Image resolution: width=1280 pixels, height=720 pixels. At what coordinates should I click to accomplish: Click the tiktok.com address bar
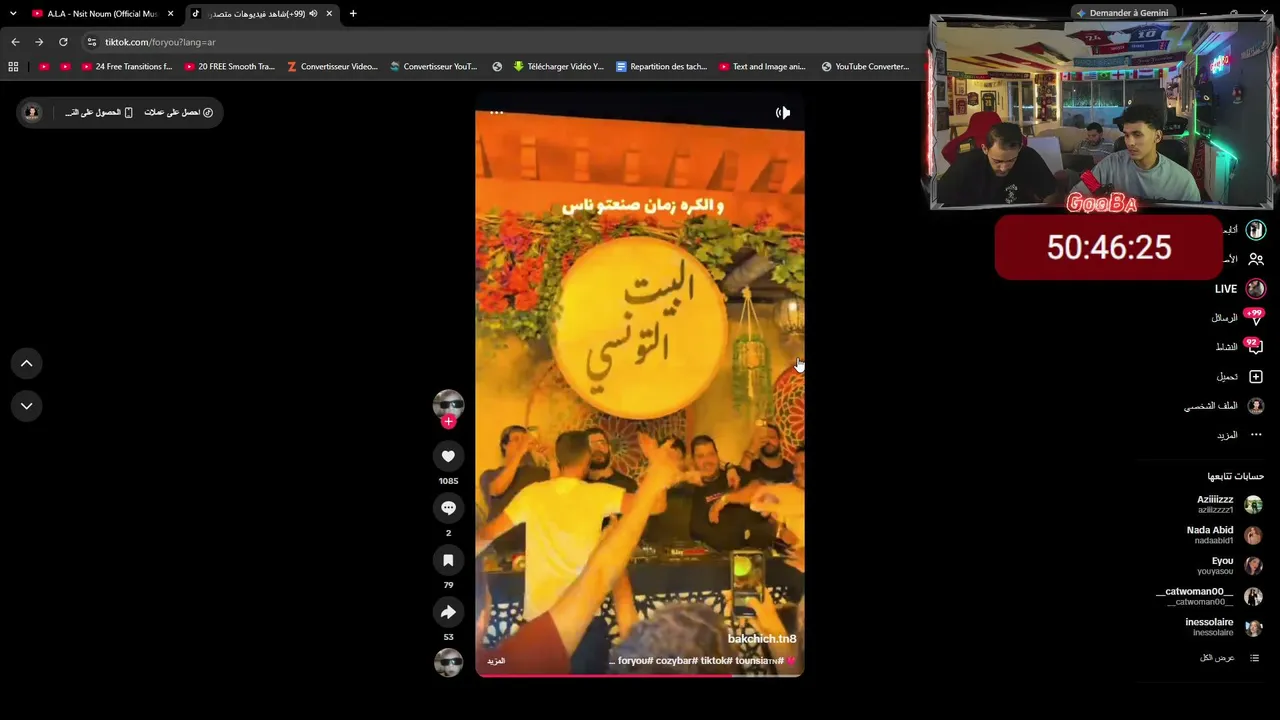pos(500,42)
